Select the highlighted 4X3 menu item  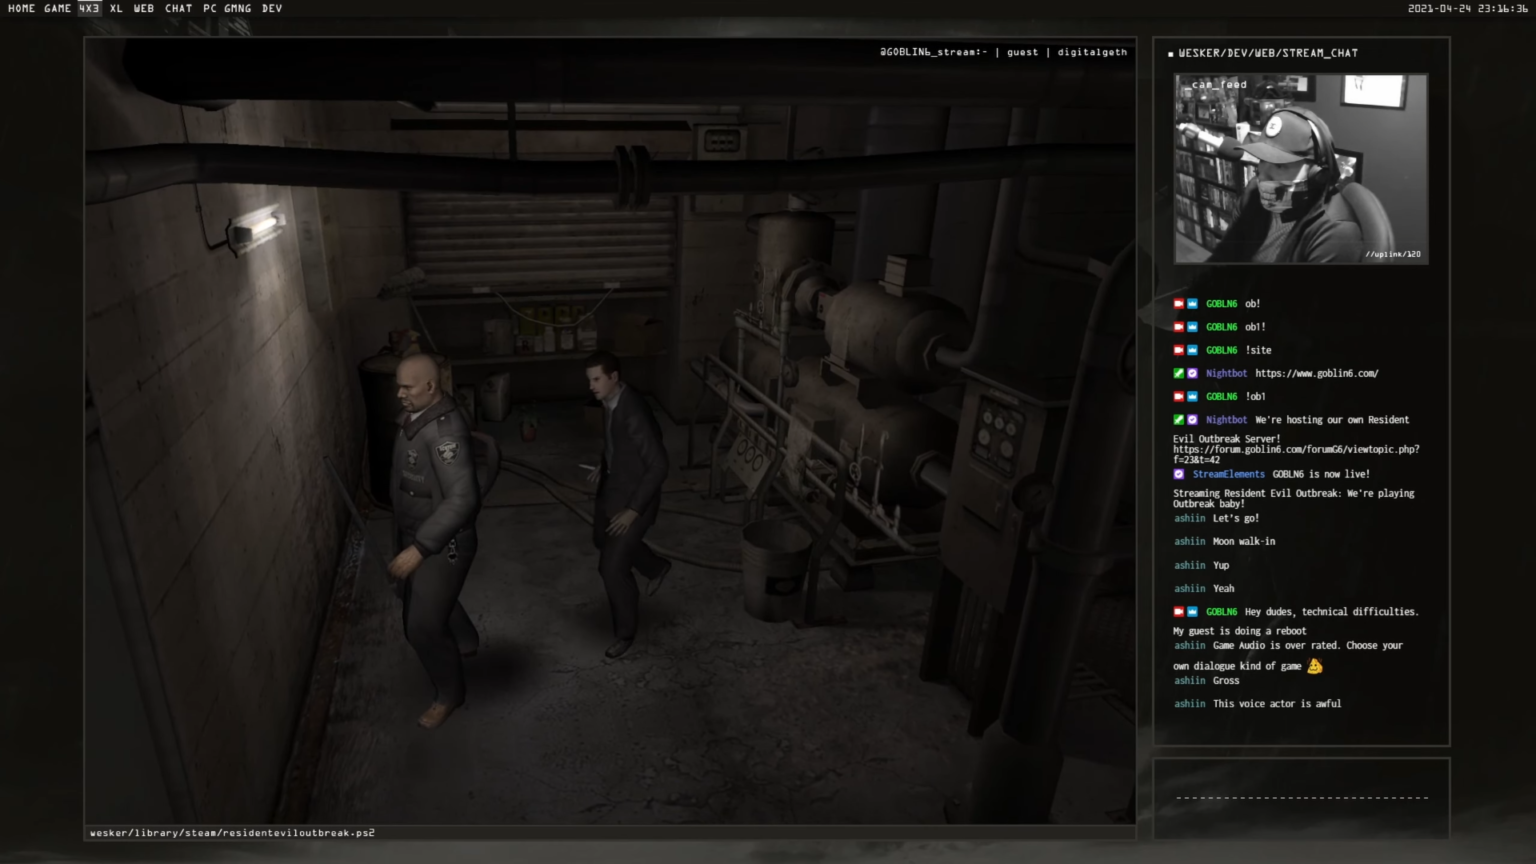(89, 8)
